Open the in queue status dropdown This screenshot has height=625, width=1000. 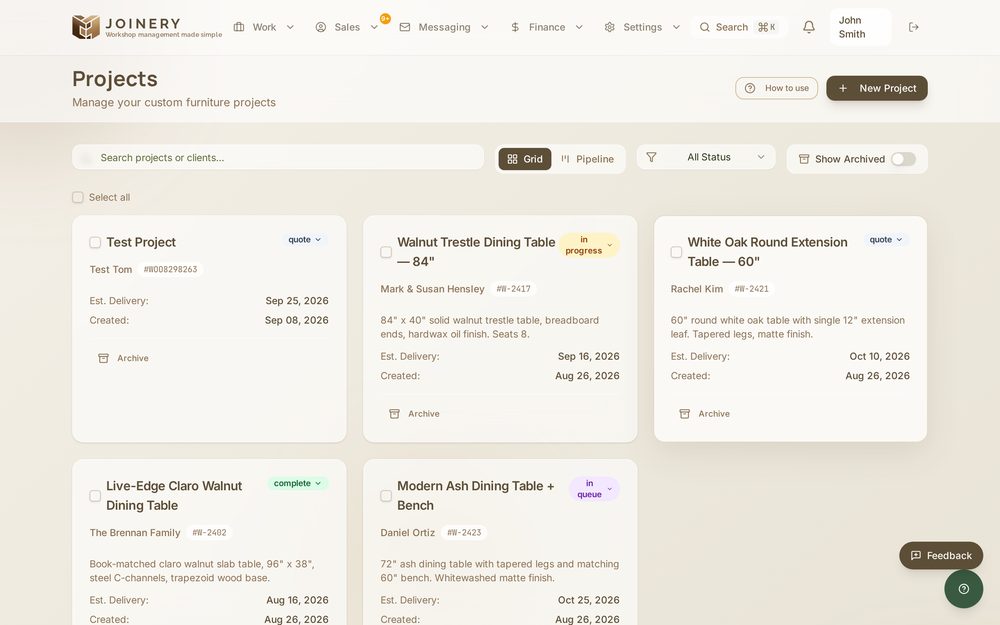click(594, 489)
